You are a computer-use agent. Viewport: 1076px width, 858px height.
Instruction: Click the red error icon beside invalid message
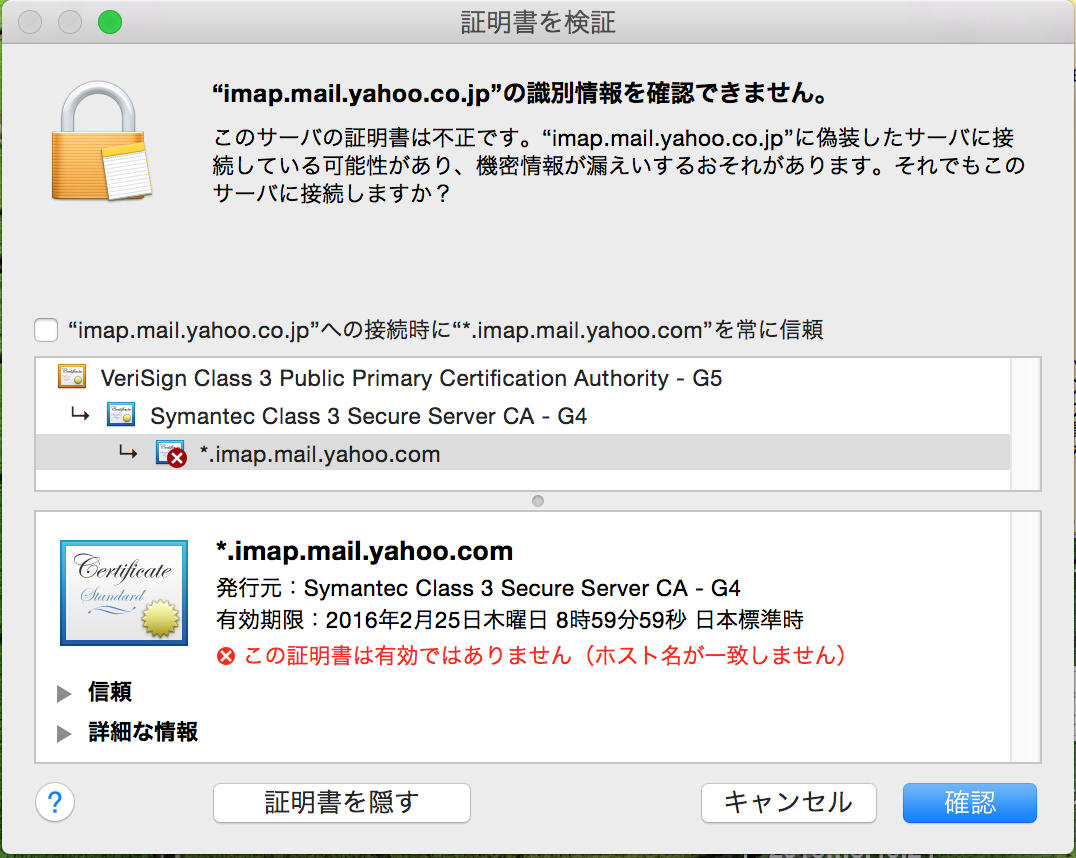tap(226, 656)
